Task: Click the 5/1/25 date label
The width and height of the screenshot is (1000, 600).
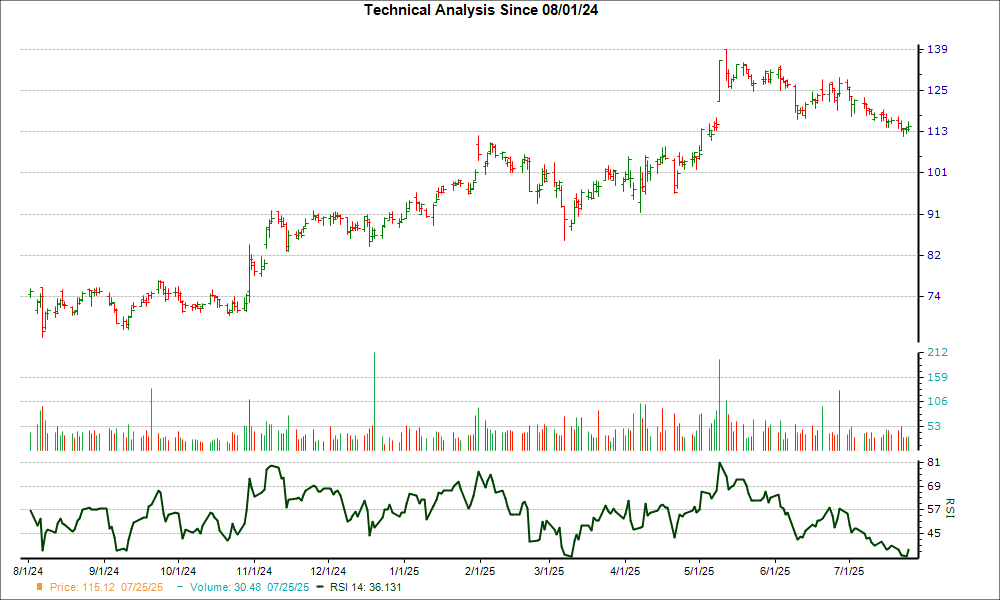Action: [699, 571]
